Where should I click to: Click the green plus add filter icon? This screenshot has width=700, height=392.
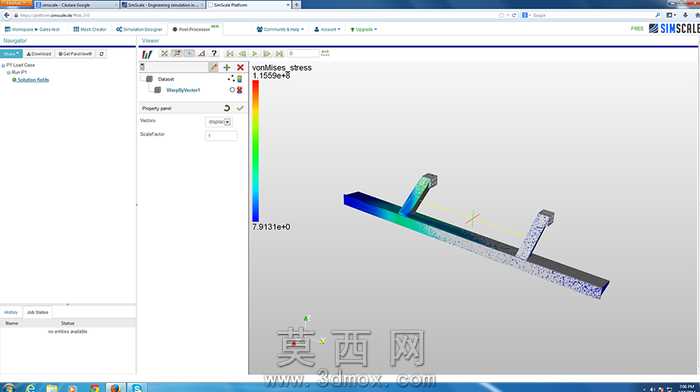[227, 67]
